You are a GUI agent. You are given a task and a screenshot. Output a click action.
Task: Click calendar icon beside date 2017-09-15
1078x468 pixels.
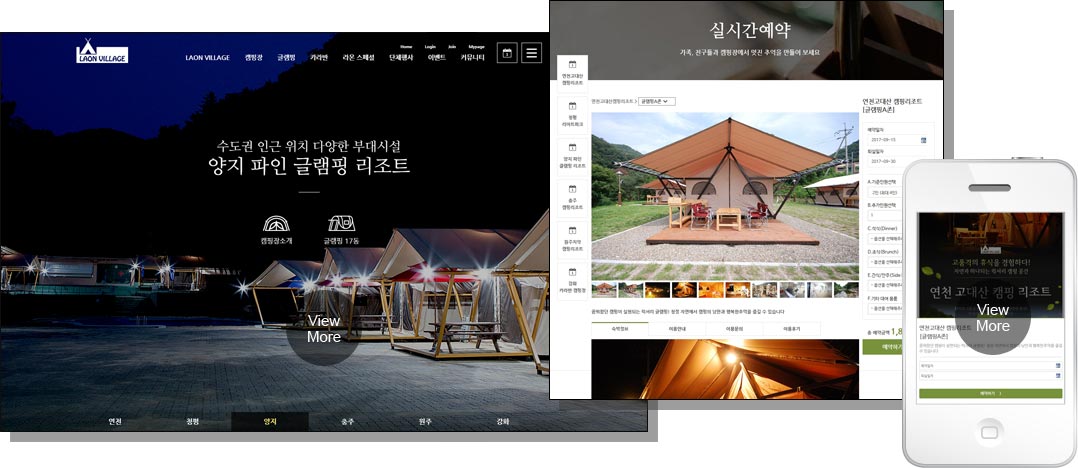click(x=923, y=140)
